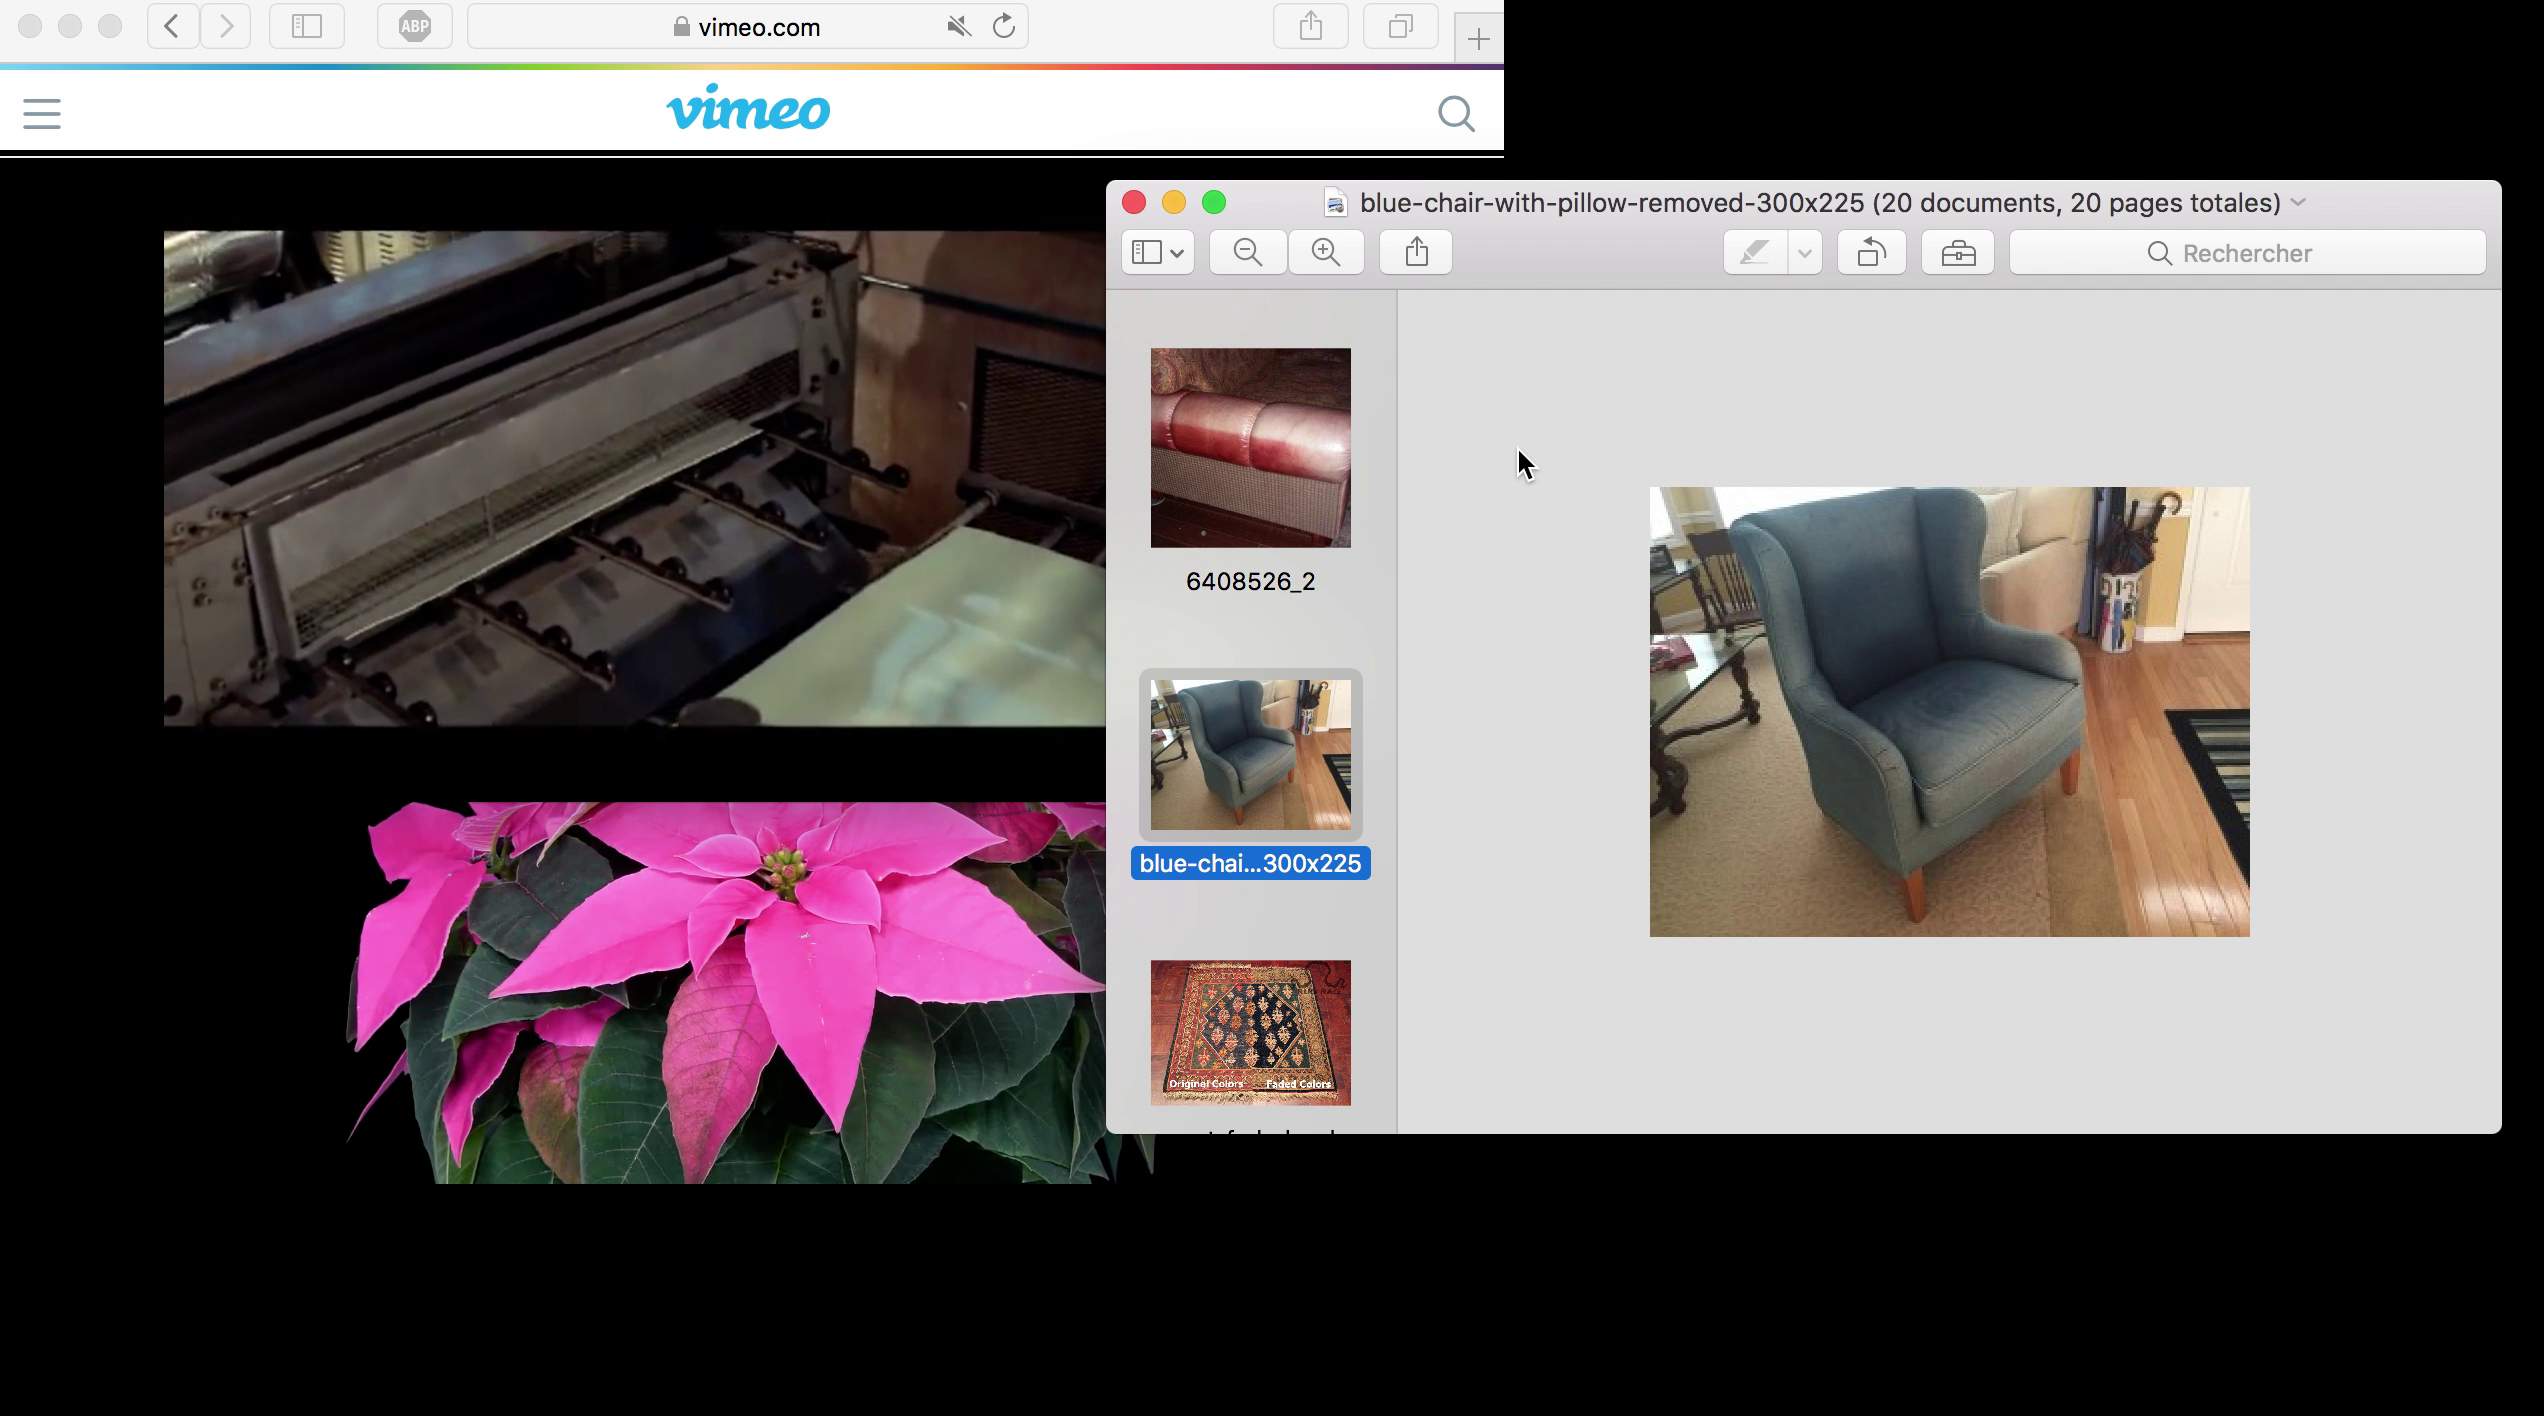The height and width of the screenshot is (1416, 2544).
Task: Click the vimeo.com address field
Action: pos(748,27)
